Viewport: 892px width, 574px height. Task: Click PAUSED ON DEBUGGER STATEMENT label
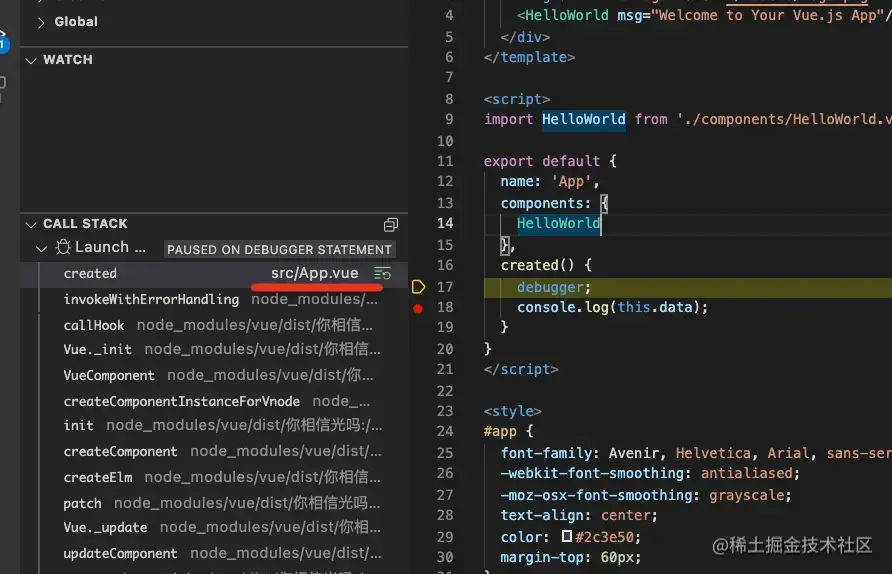coord(279,250)
